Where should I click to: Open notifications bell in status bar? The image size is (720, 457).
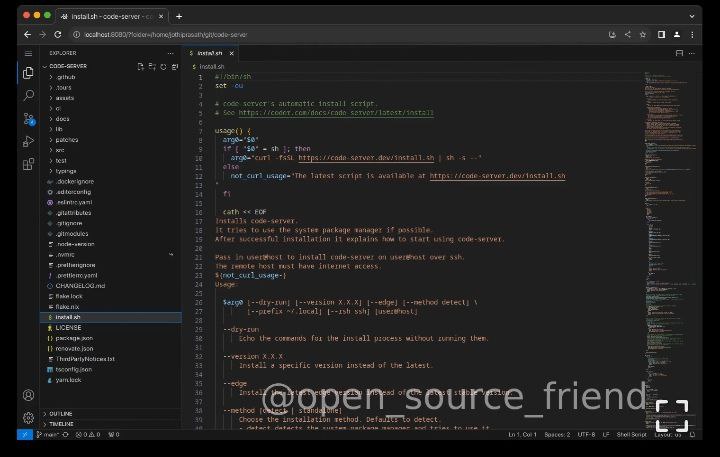tap(692, 434)
